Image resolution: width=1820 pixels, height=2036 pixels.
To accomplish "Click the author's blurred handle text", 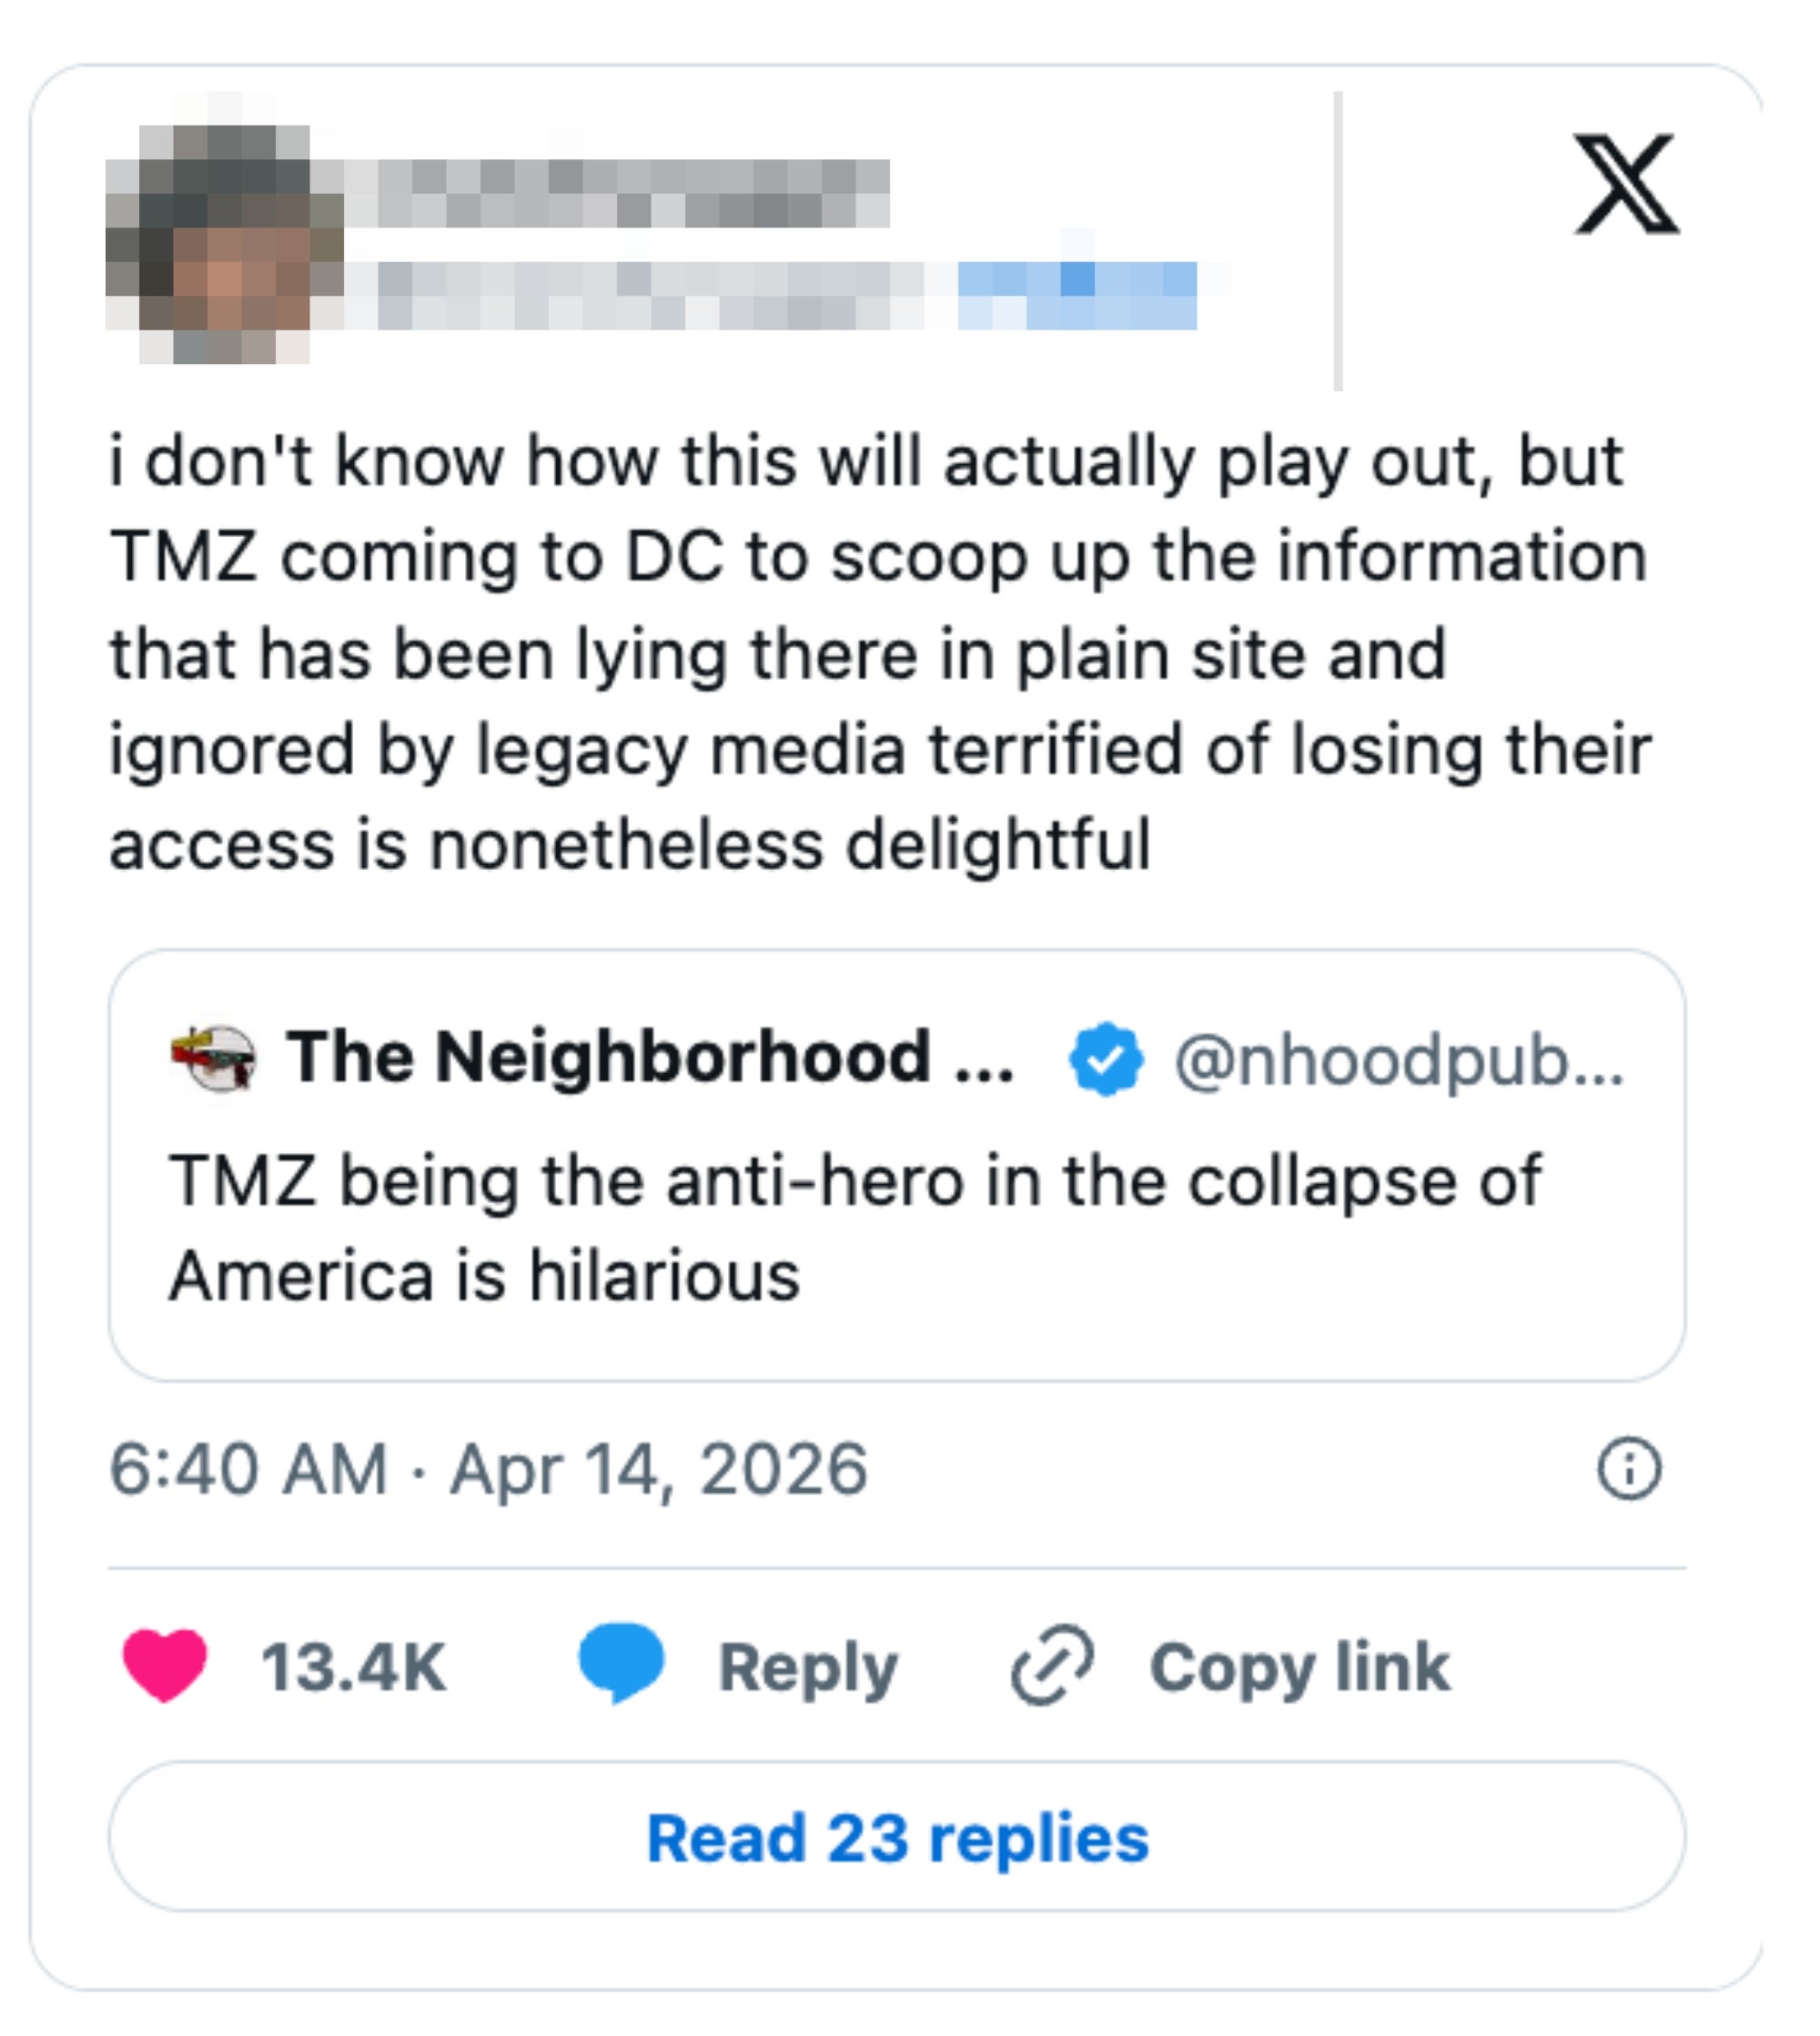I will coord(650,295).
